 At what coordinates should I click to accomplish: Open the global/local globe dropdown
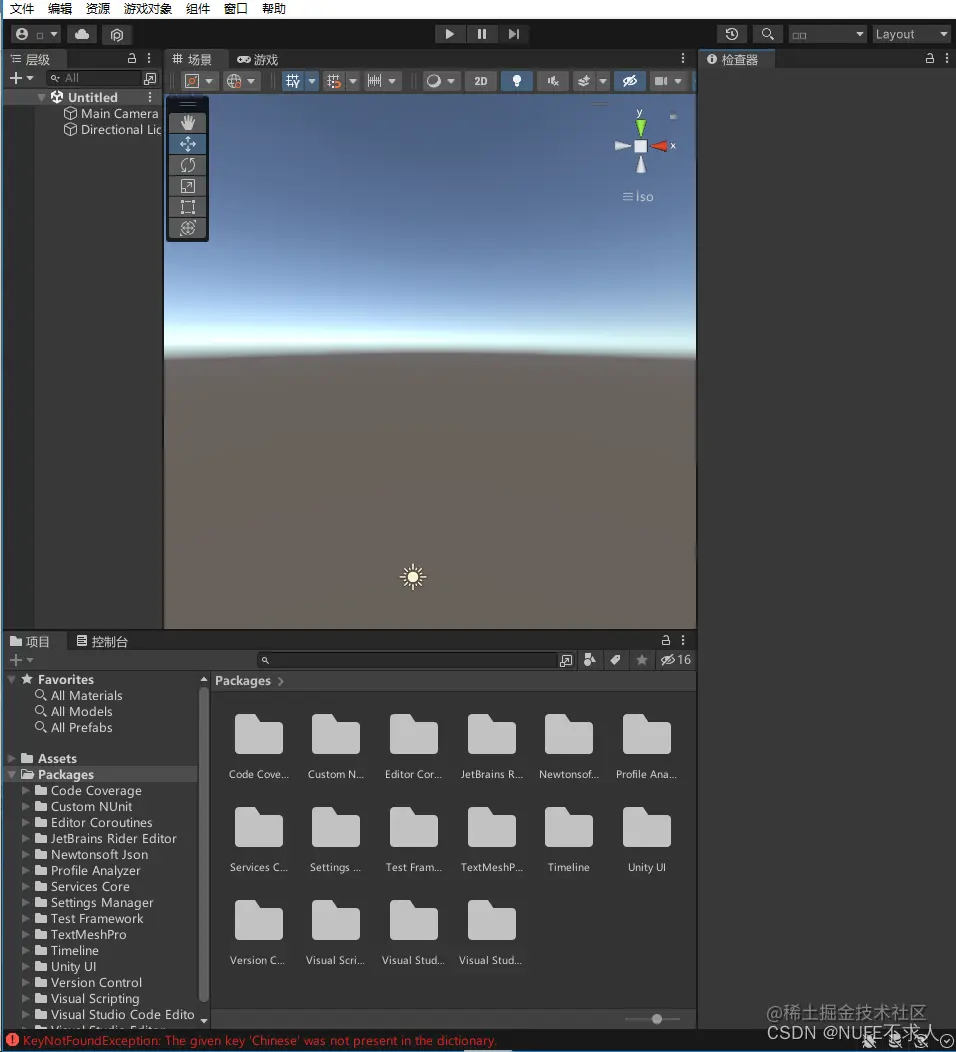pyautogui.click(x=241, y=81)
